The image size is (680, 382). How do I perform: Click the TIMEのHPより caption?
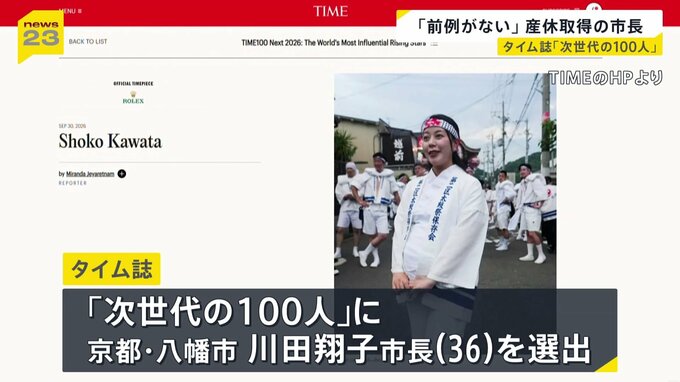click(605, 78)
